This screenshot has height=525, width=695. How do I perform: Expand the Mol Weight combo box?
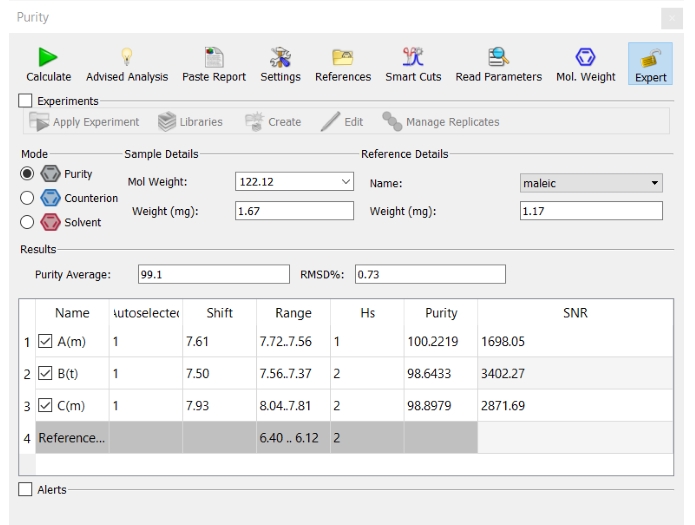pyautogui.click(x=346, y=183)
